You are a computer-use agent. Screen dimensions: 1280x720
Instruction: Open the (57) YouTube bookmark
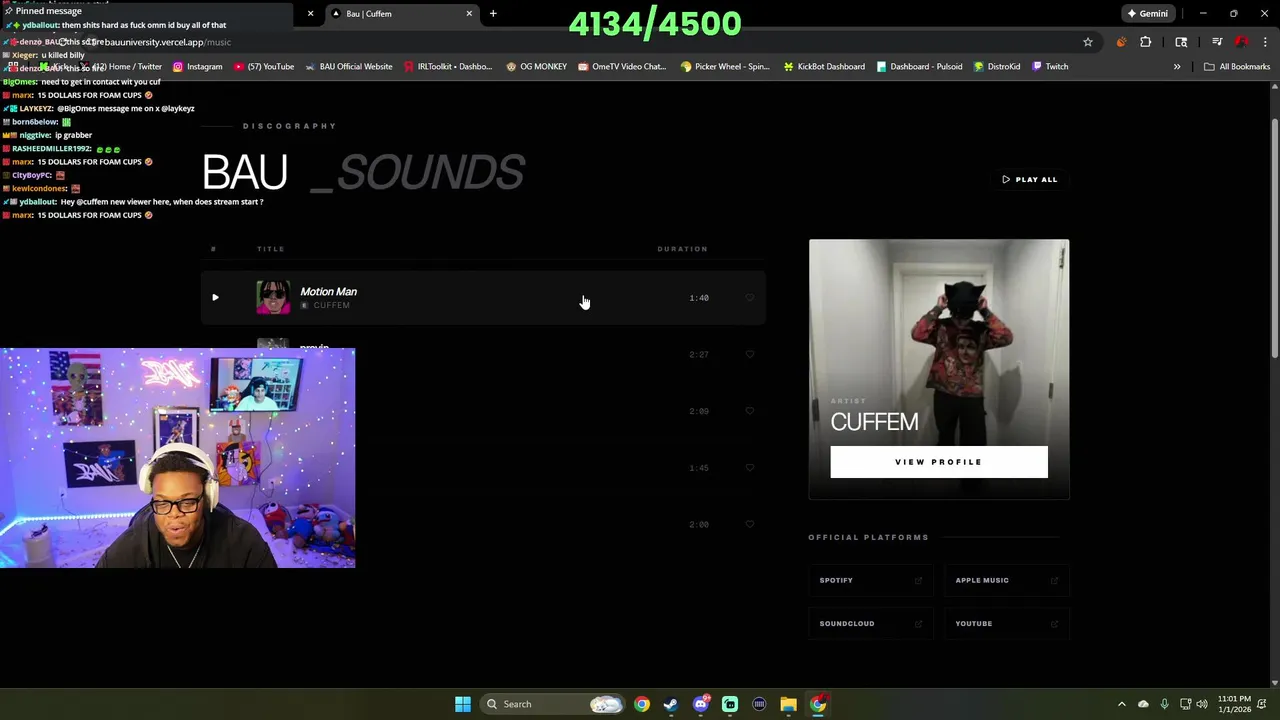[x=264, y=66]
